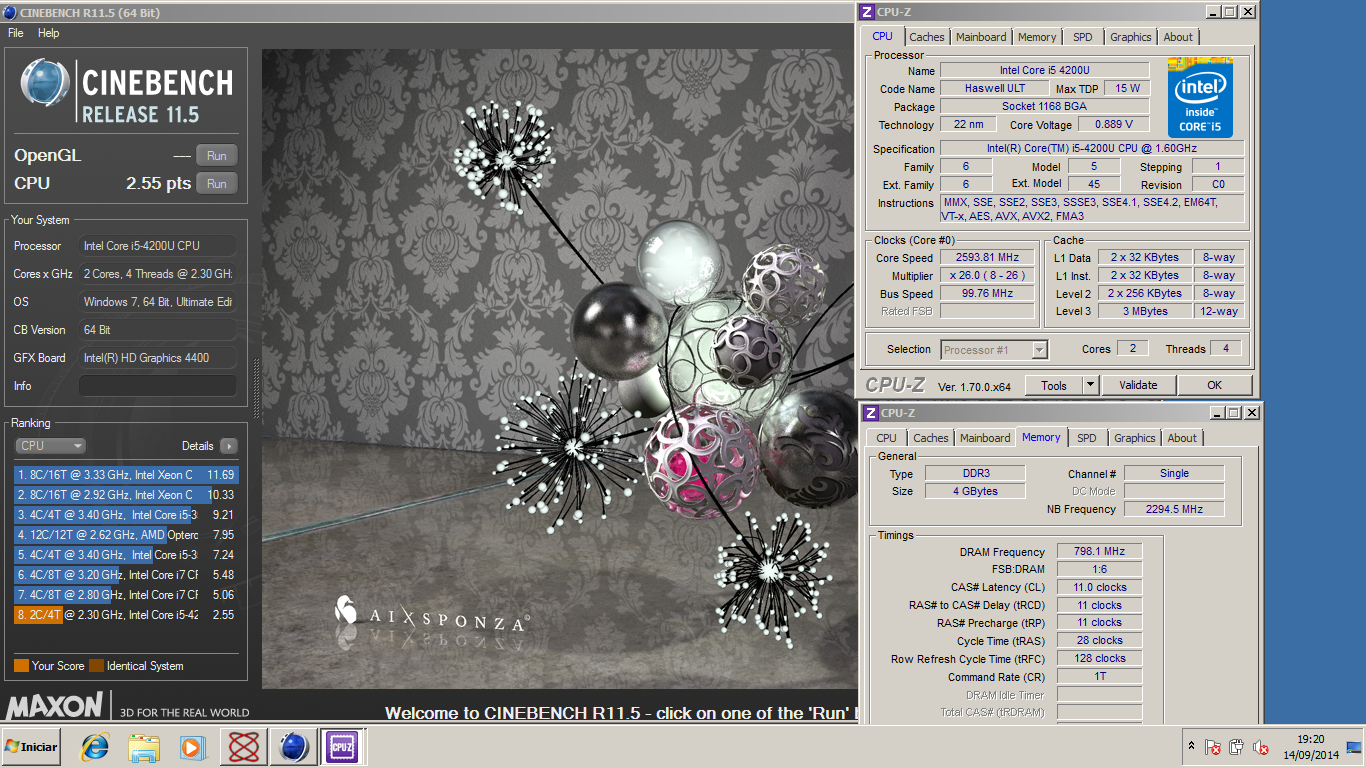Image resolution: width=1366 pixels, height=768 pixels.
Task: Switch to Graphics tab in lower CPU-Z window
Action: (x=1135, y=438)
